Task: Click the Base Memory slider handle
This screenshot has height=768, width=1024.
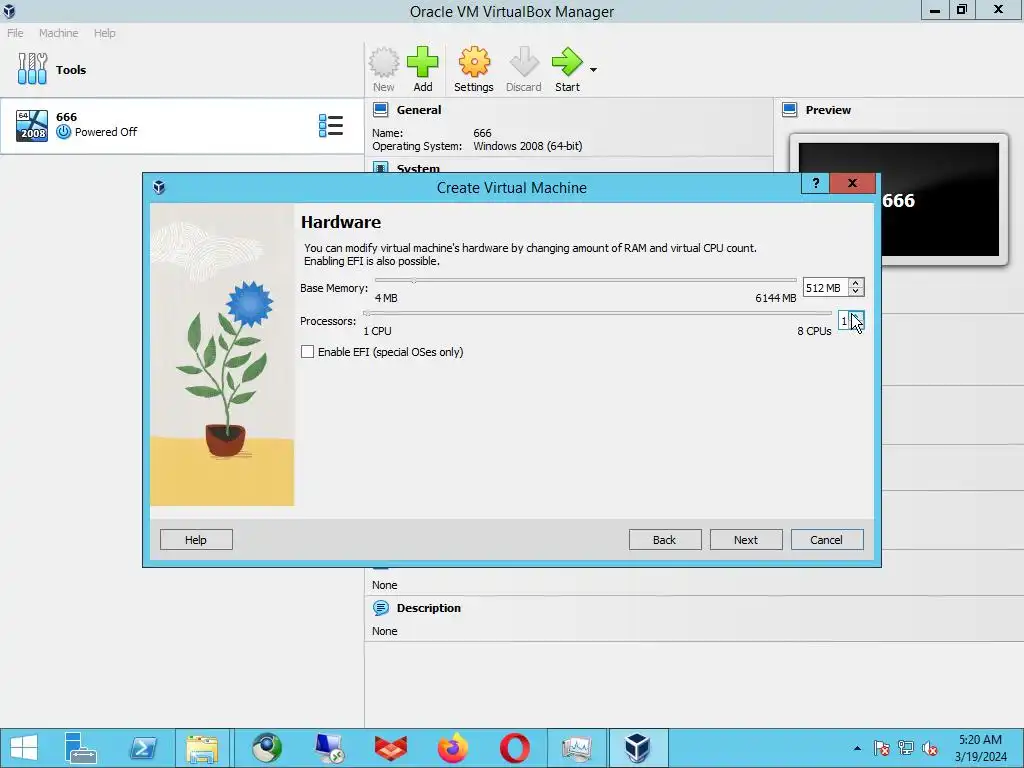Action: pos(413,280)
